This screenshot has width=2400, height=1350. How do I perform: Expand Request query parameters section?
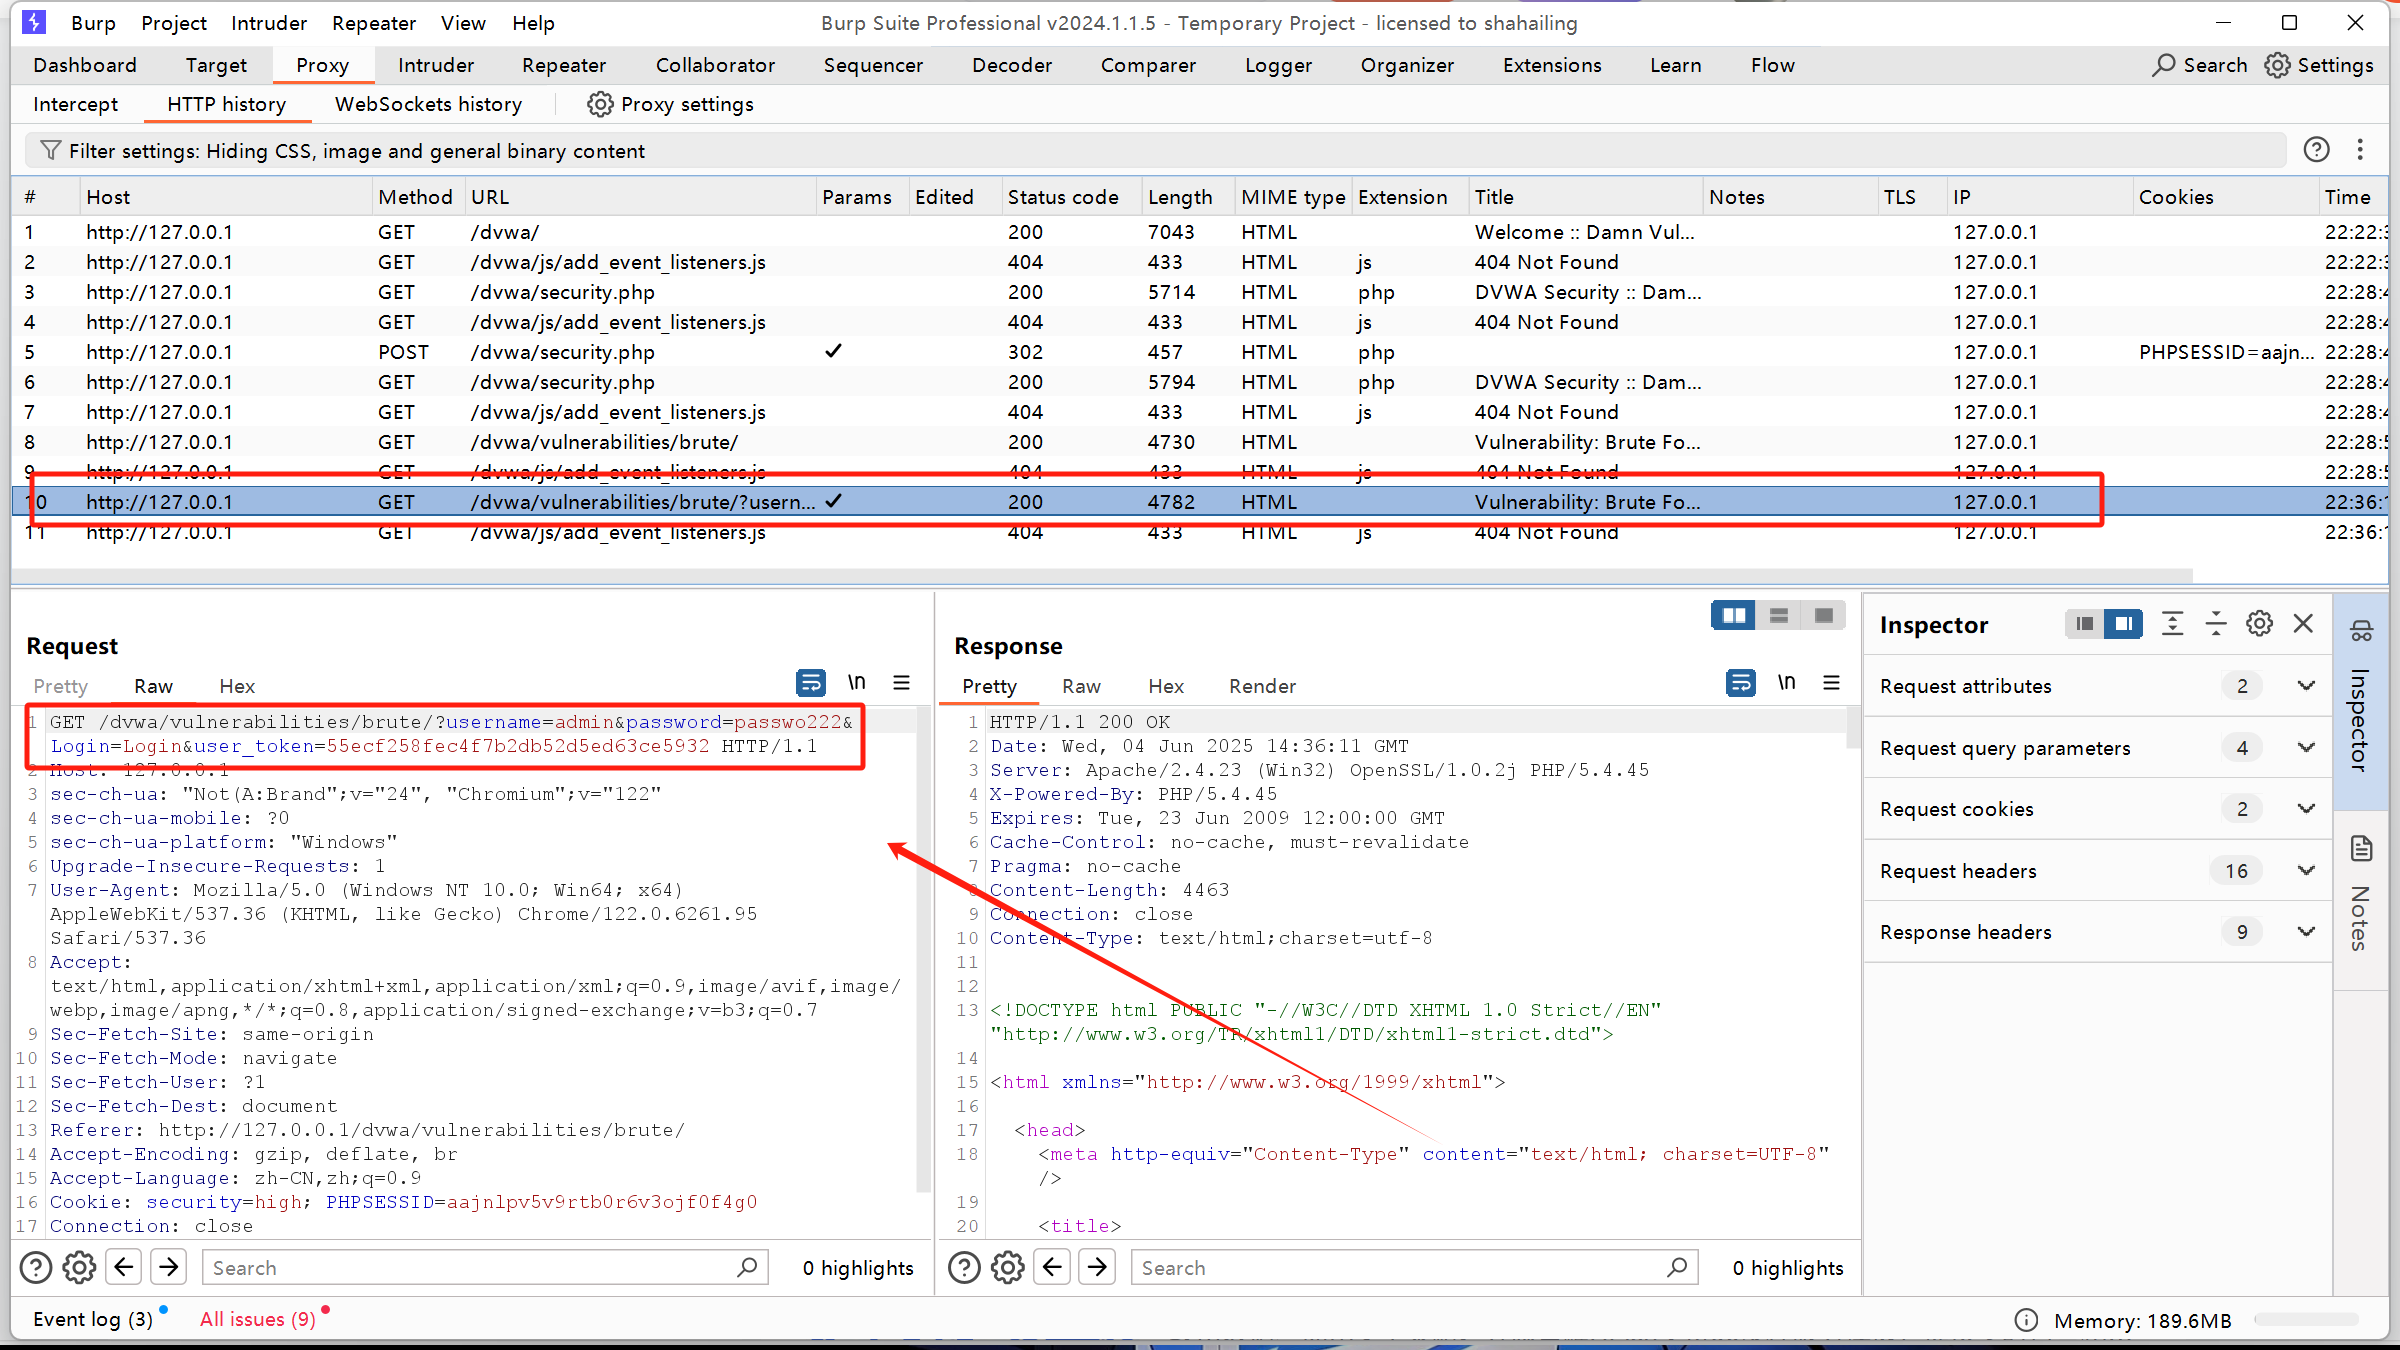[2306, 748]
